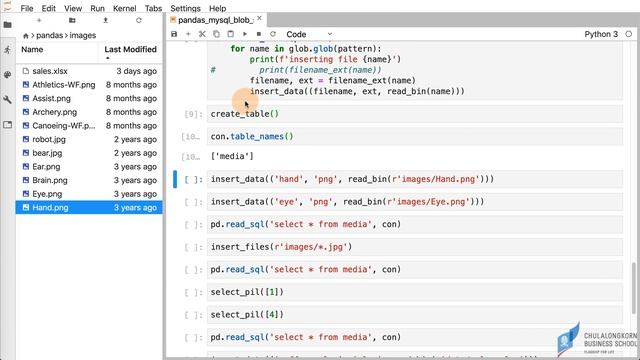
Task: Copy the selected cell
Action: (x=216, y=34)
